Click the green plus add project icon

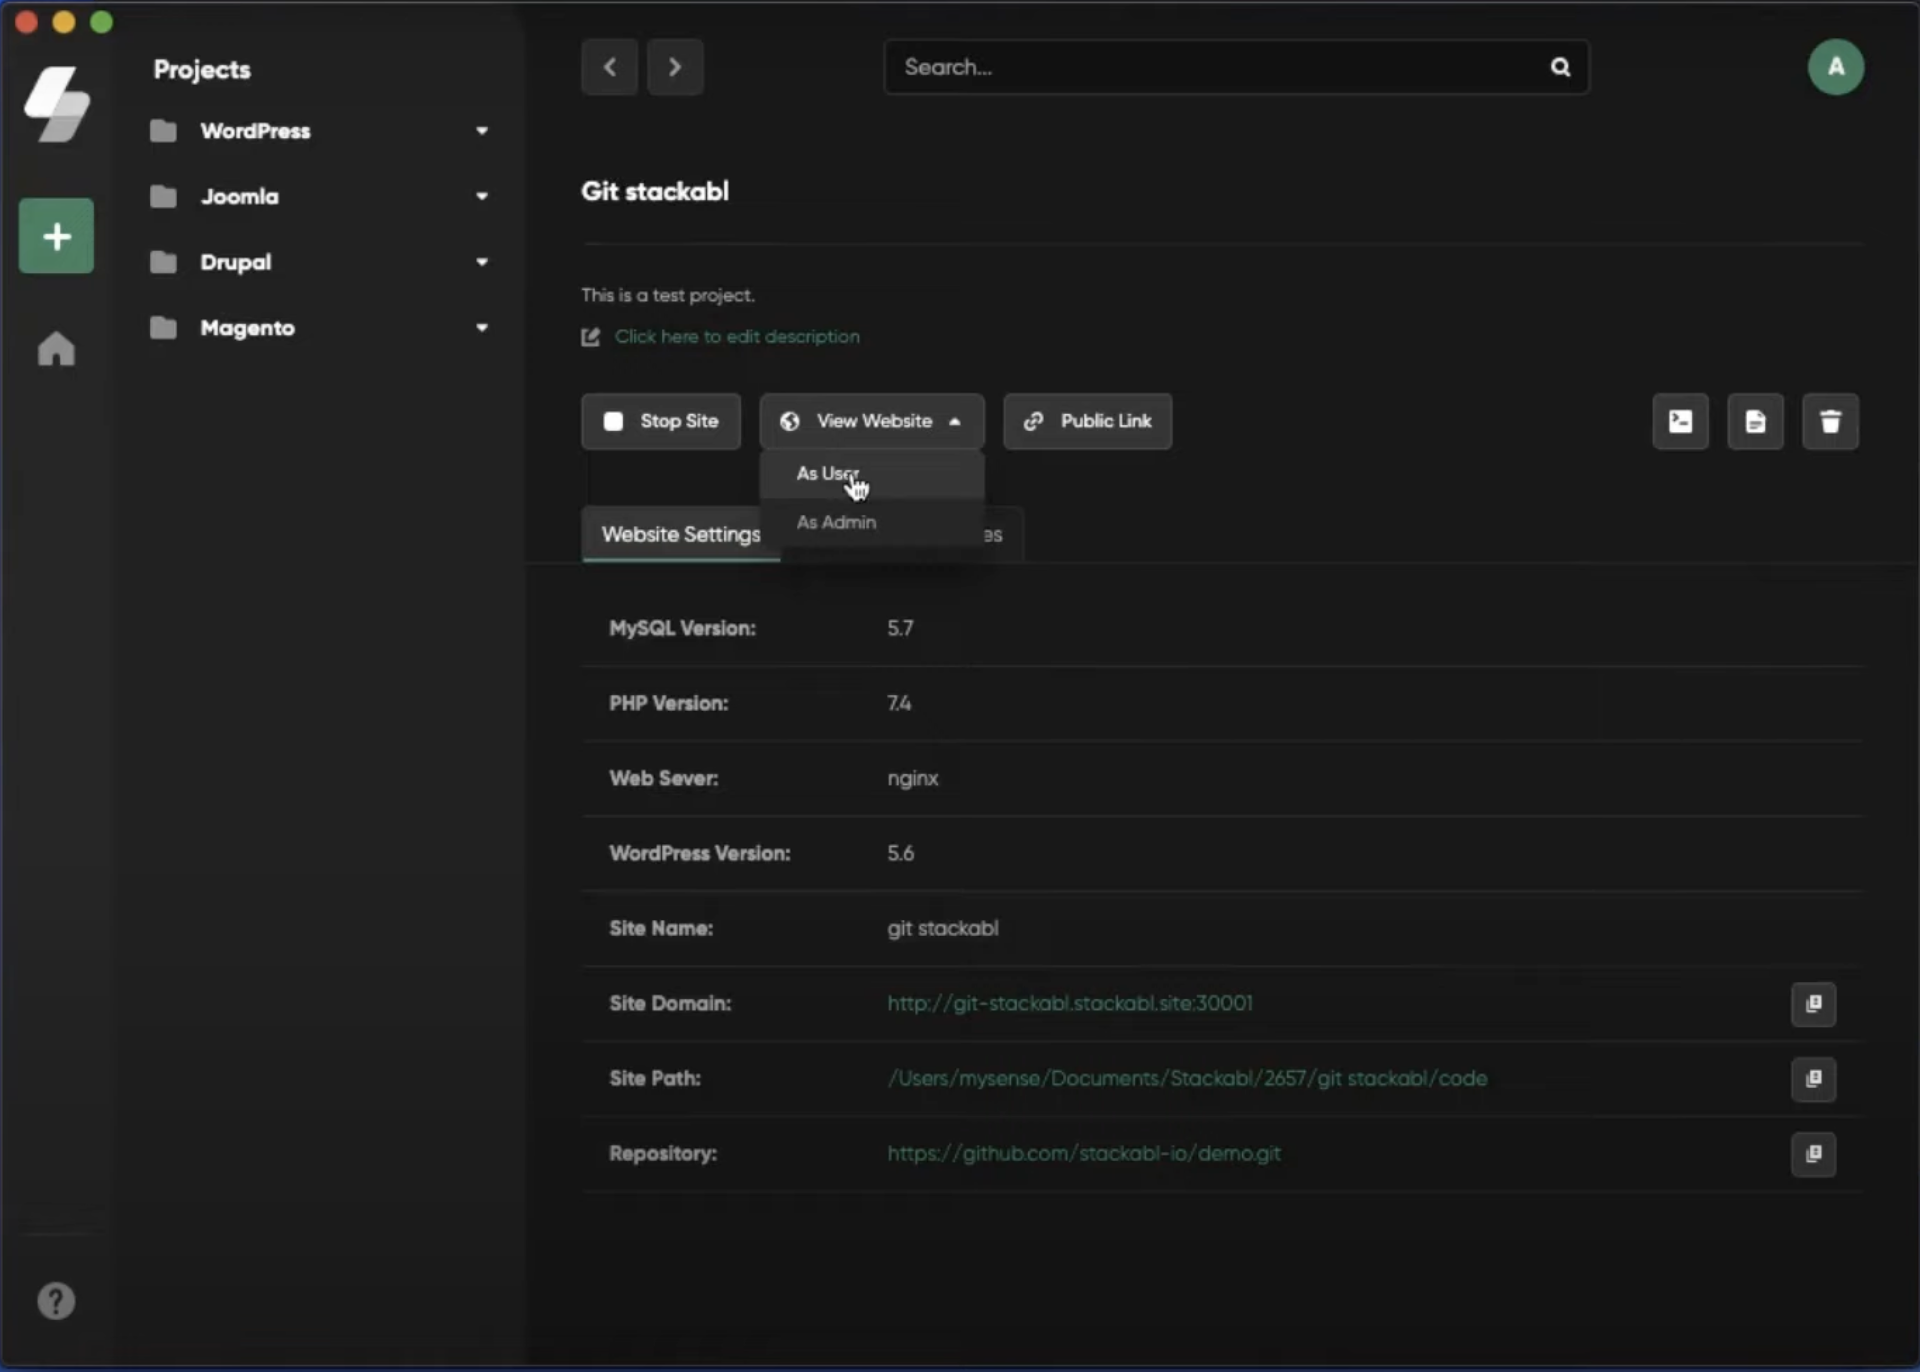pyautogui.click(x=56, y=236)
